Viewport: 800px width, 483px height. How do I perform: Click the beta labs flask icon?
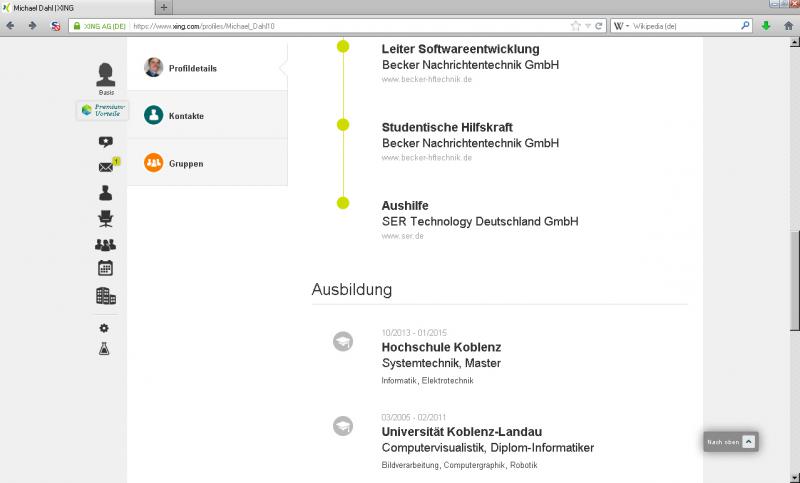[x=104, y=349]
